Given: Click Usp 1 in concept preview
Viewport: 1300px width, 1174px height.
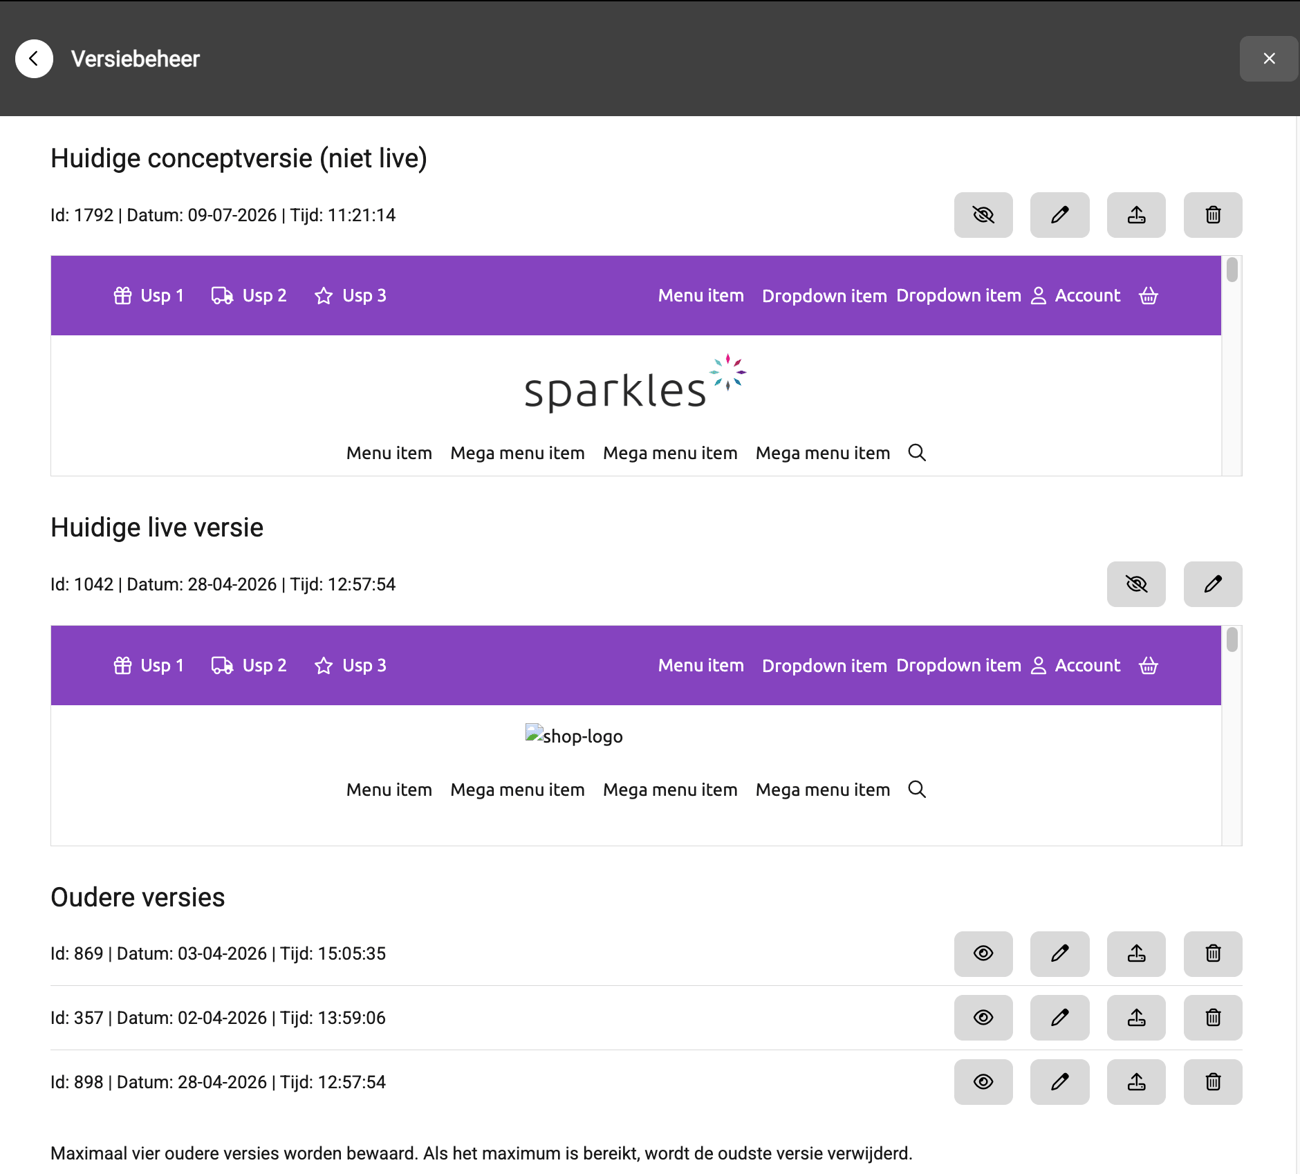Looking at the screenshot, I should (149, 296).
